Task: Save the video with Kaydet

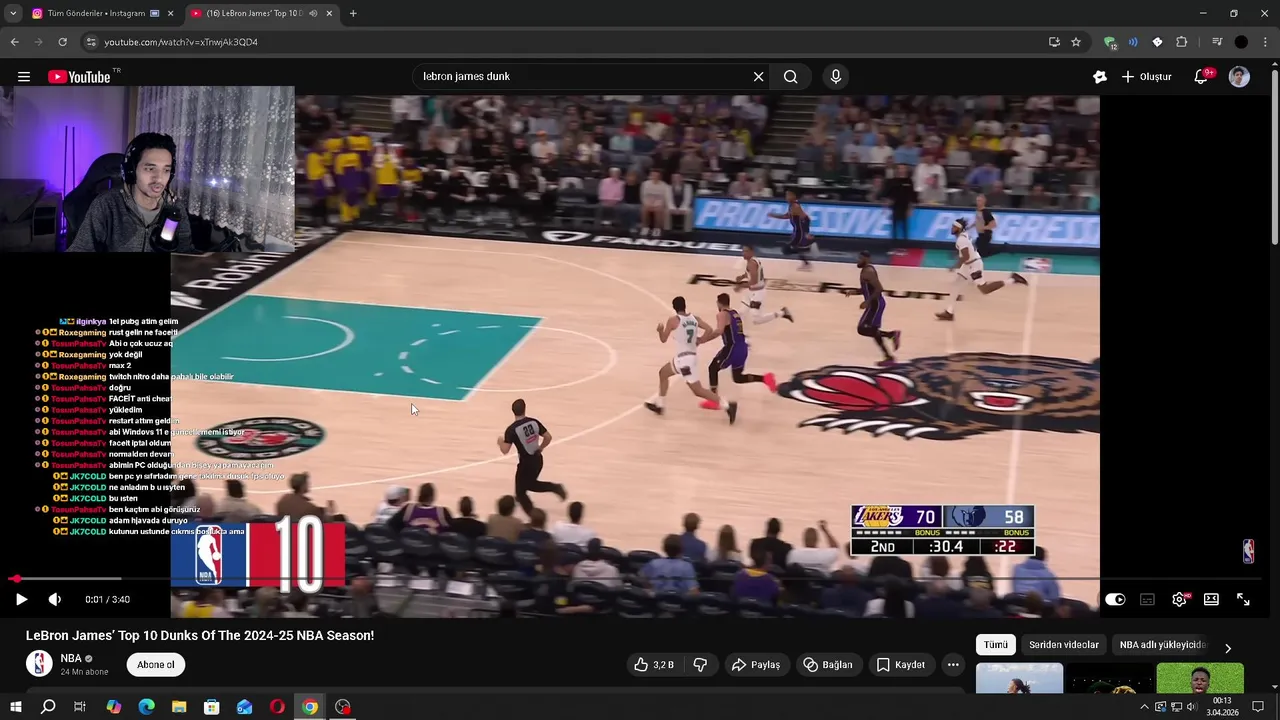Action: tap(900, 665)
